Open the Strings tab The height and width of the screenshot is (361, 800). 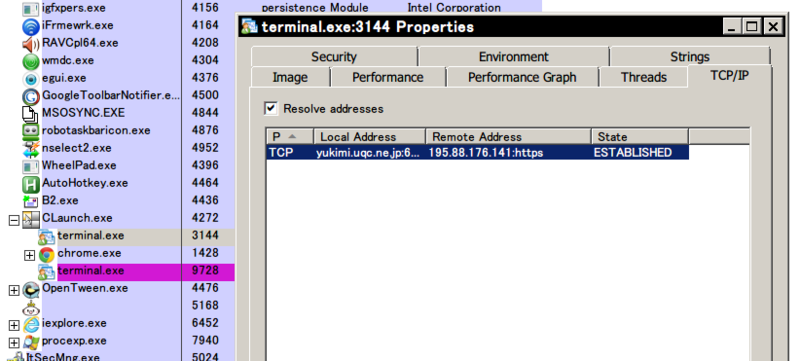click(x=690, y=56)
